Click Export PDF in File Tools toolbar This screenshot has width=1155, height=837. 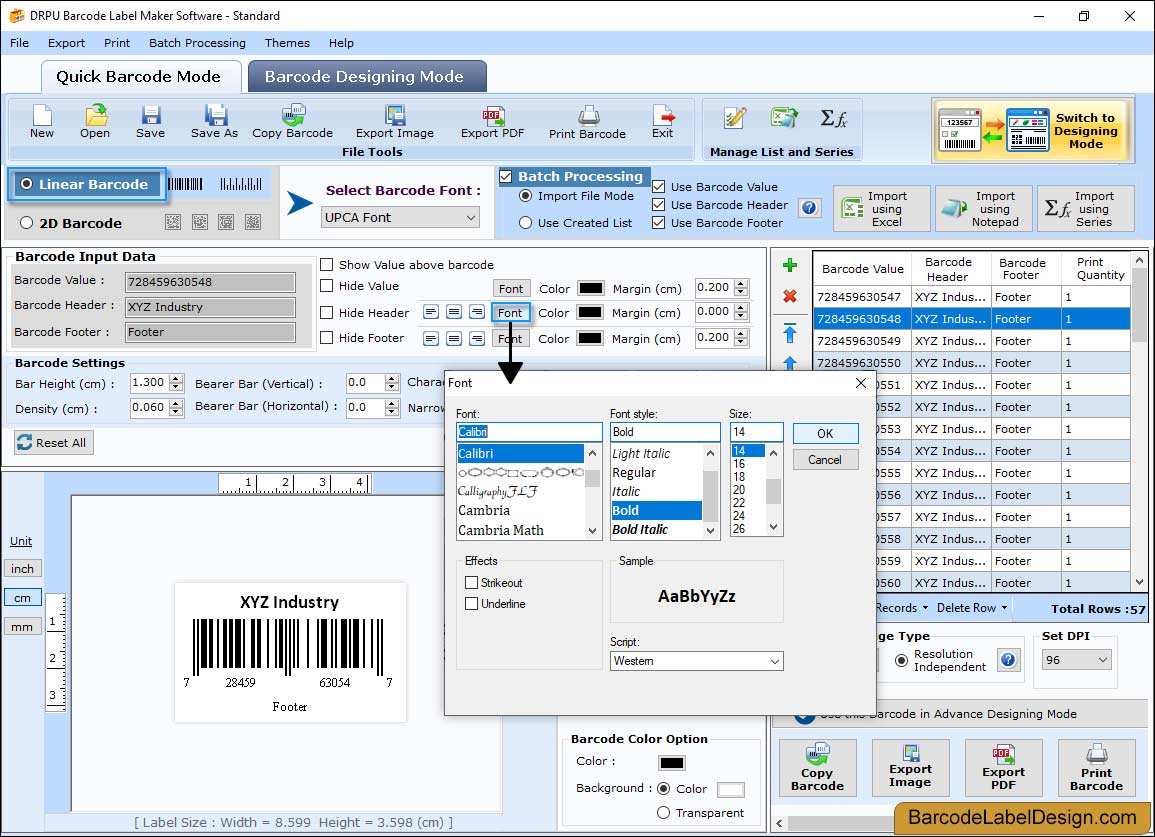[492, 122]
